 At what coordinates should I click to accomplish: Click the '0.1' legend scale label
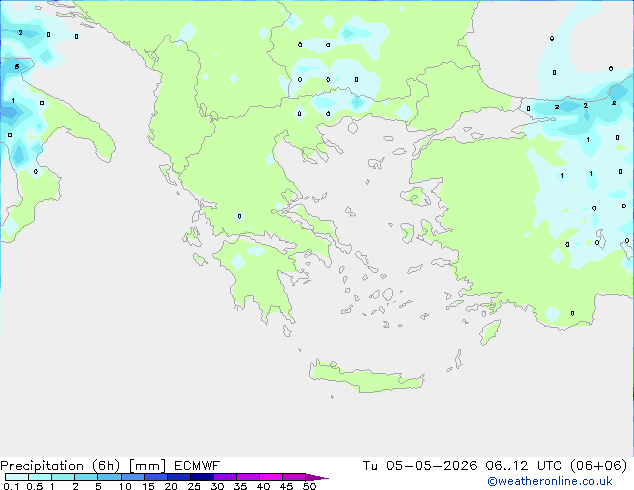pos(11,486)
